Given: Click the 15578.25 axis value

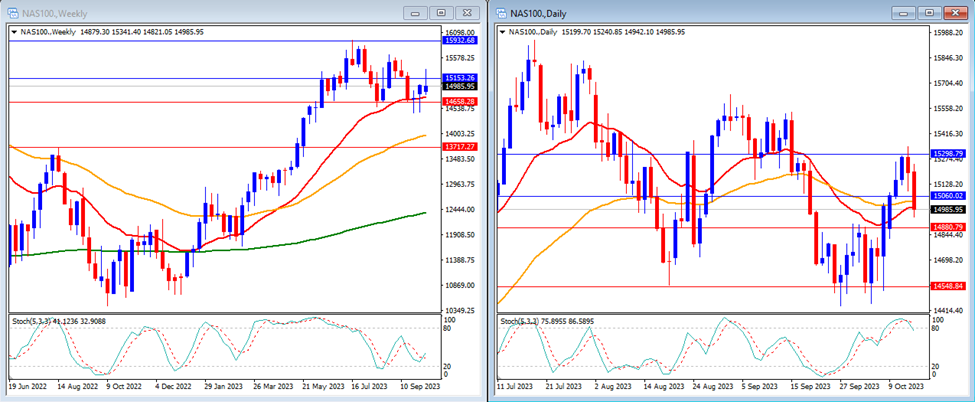Looking at the screenshot, I should tap(461, 58).
